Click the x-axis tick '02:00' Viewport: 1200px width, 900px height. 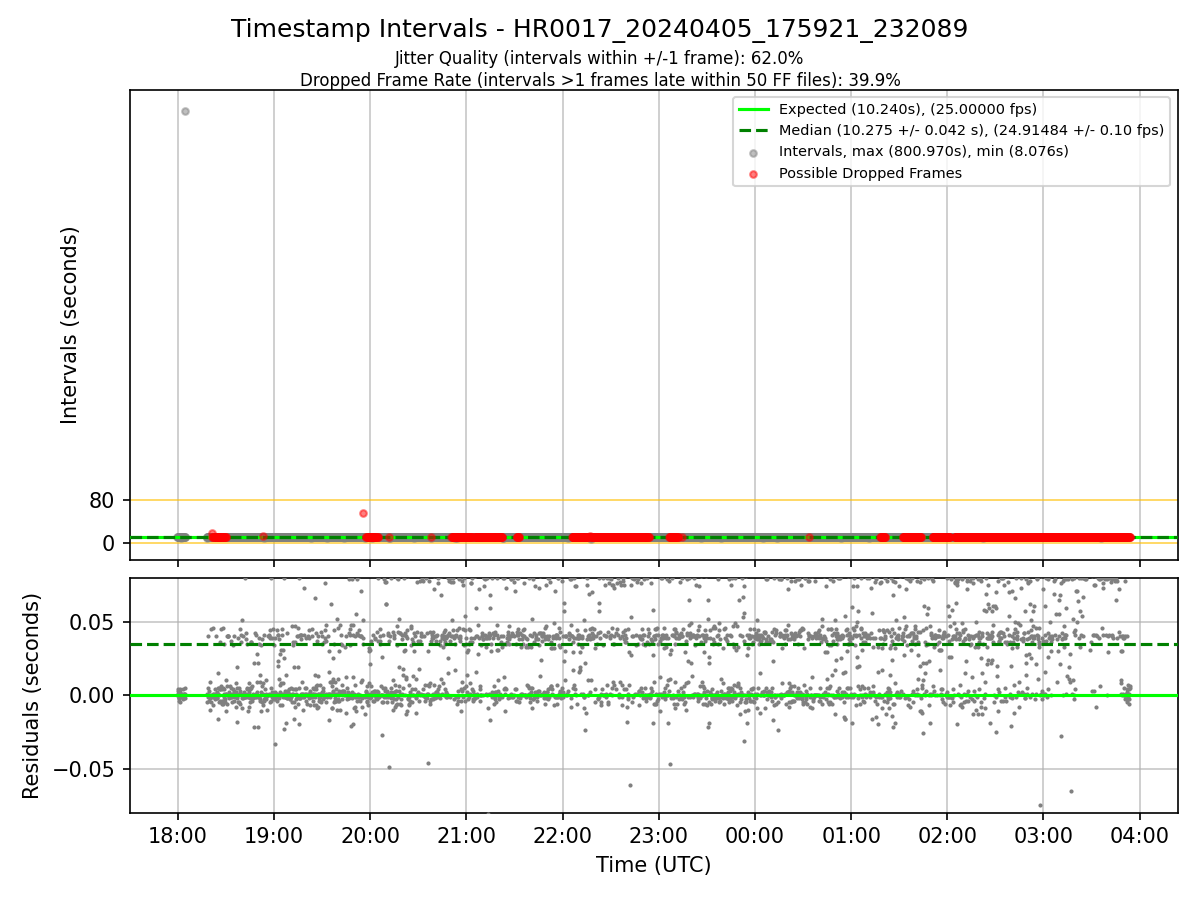tap(947, 835)
